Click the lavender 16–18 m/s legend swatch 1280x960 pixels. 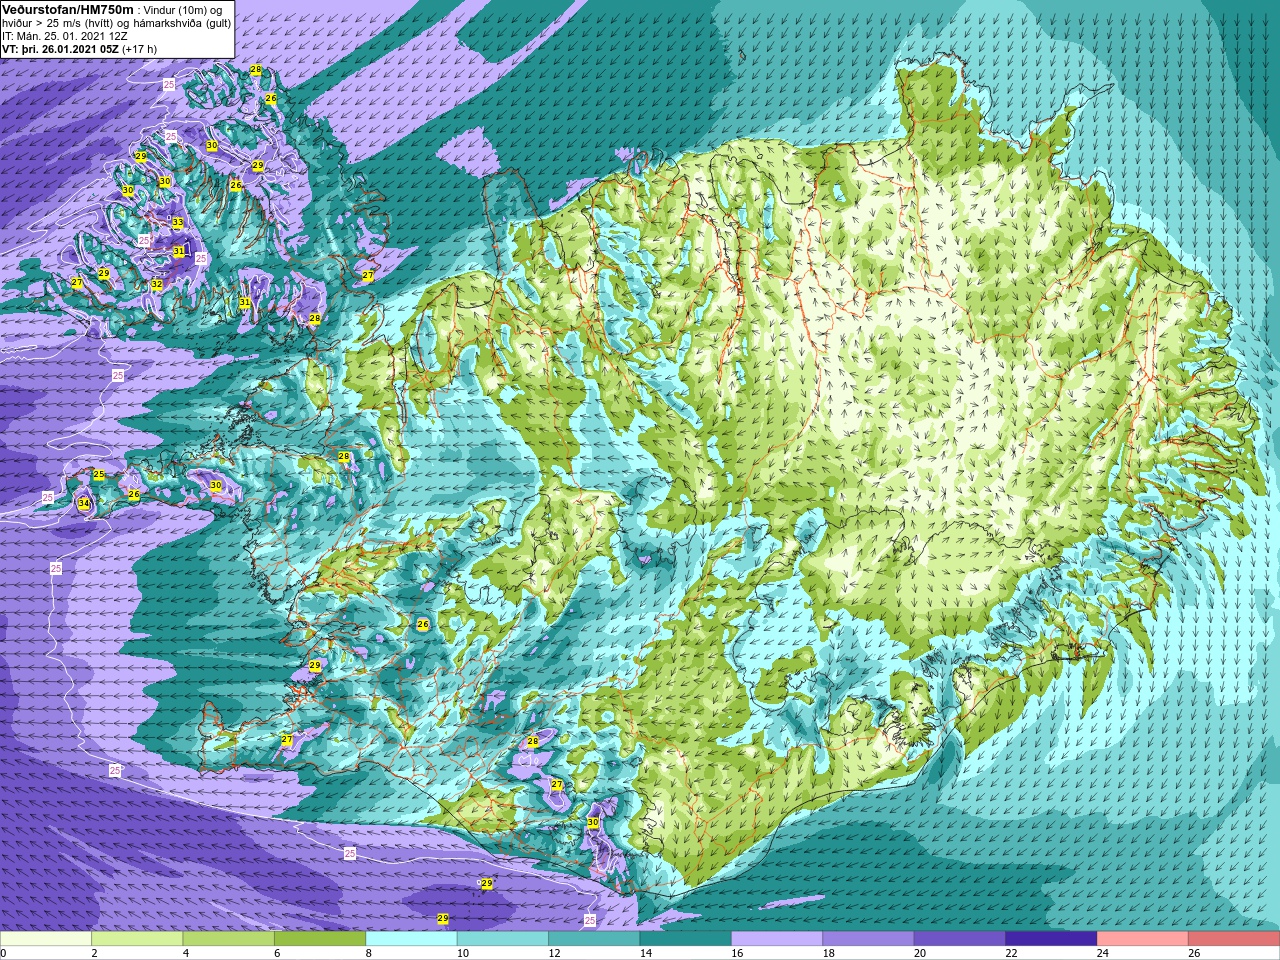pos(777,939)
